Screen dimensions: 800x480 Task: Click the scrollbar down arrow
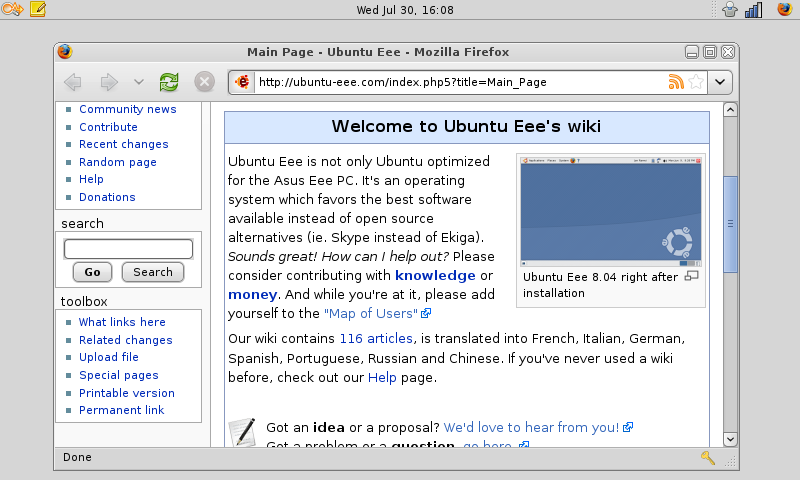730,439
